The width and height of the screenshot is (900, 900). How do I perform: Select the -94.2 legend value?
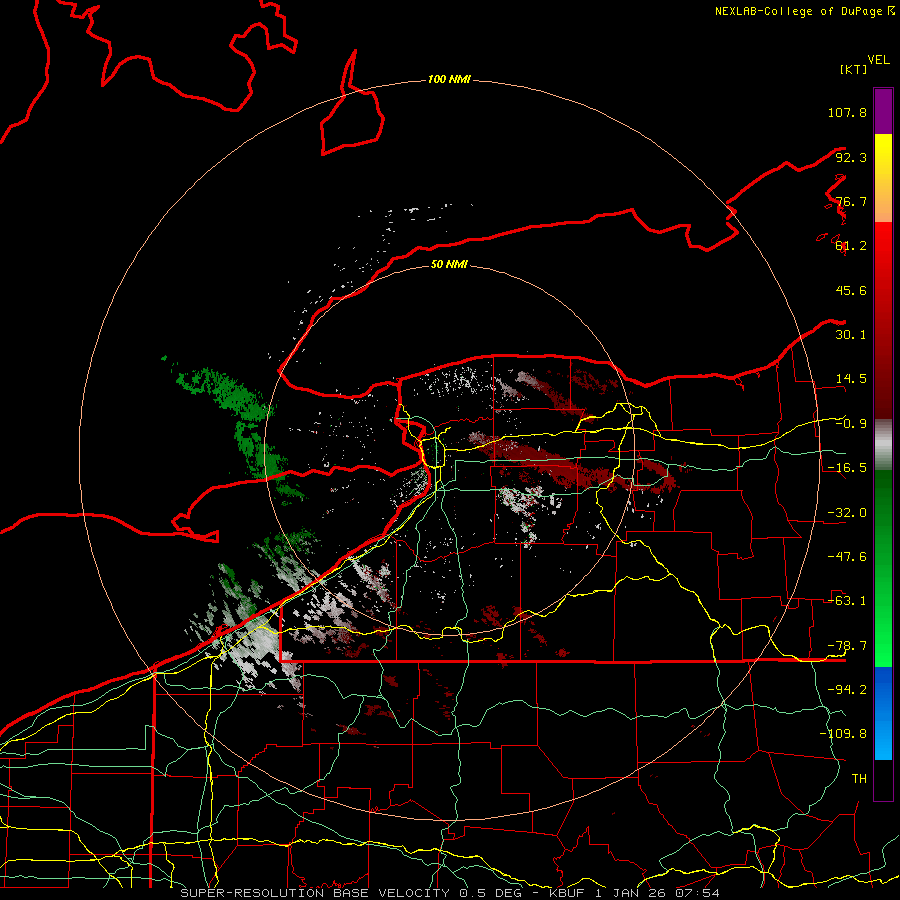pos(847,690)
